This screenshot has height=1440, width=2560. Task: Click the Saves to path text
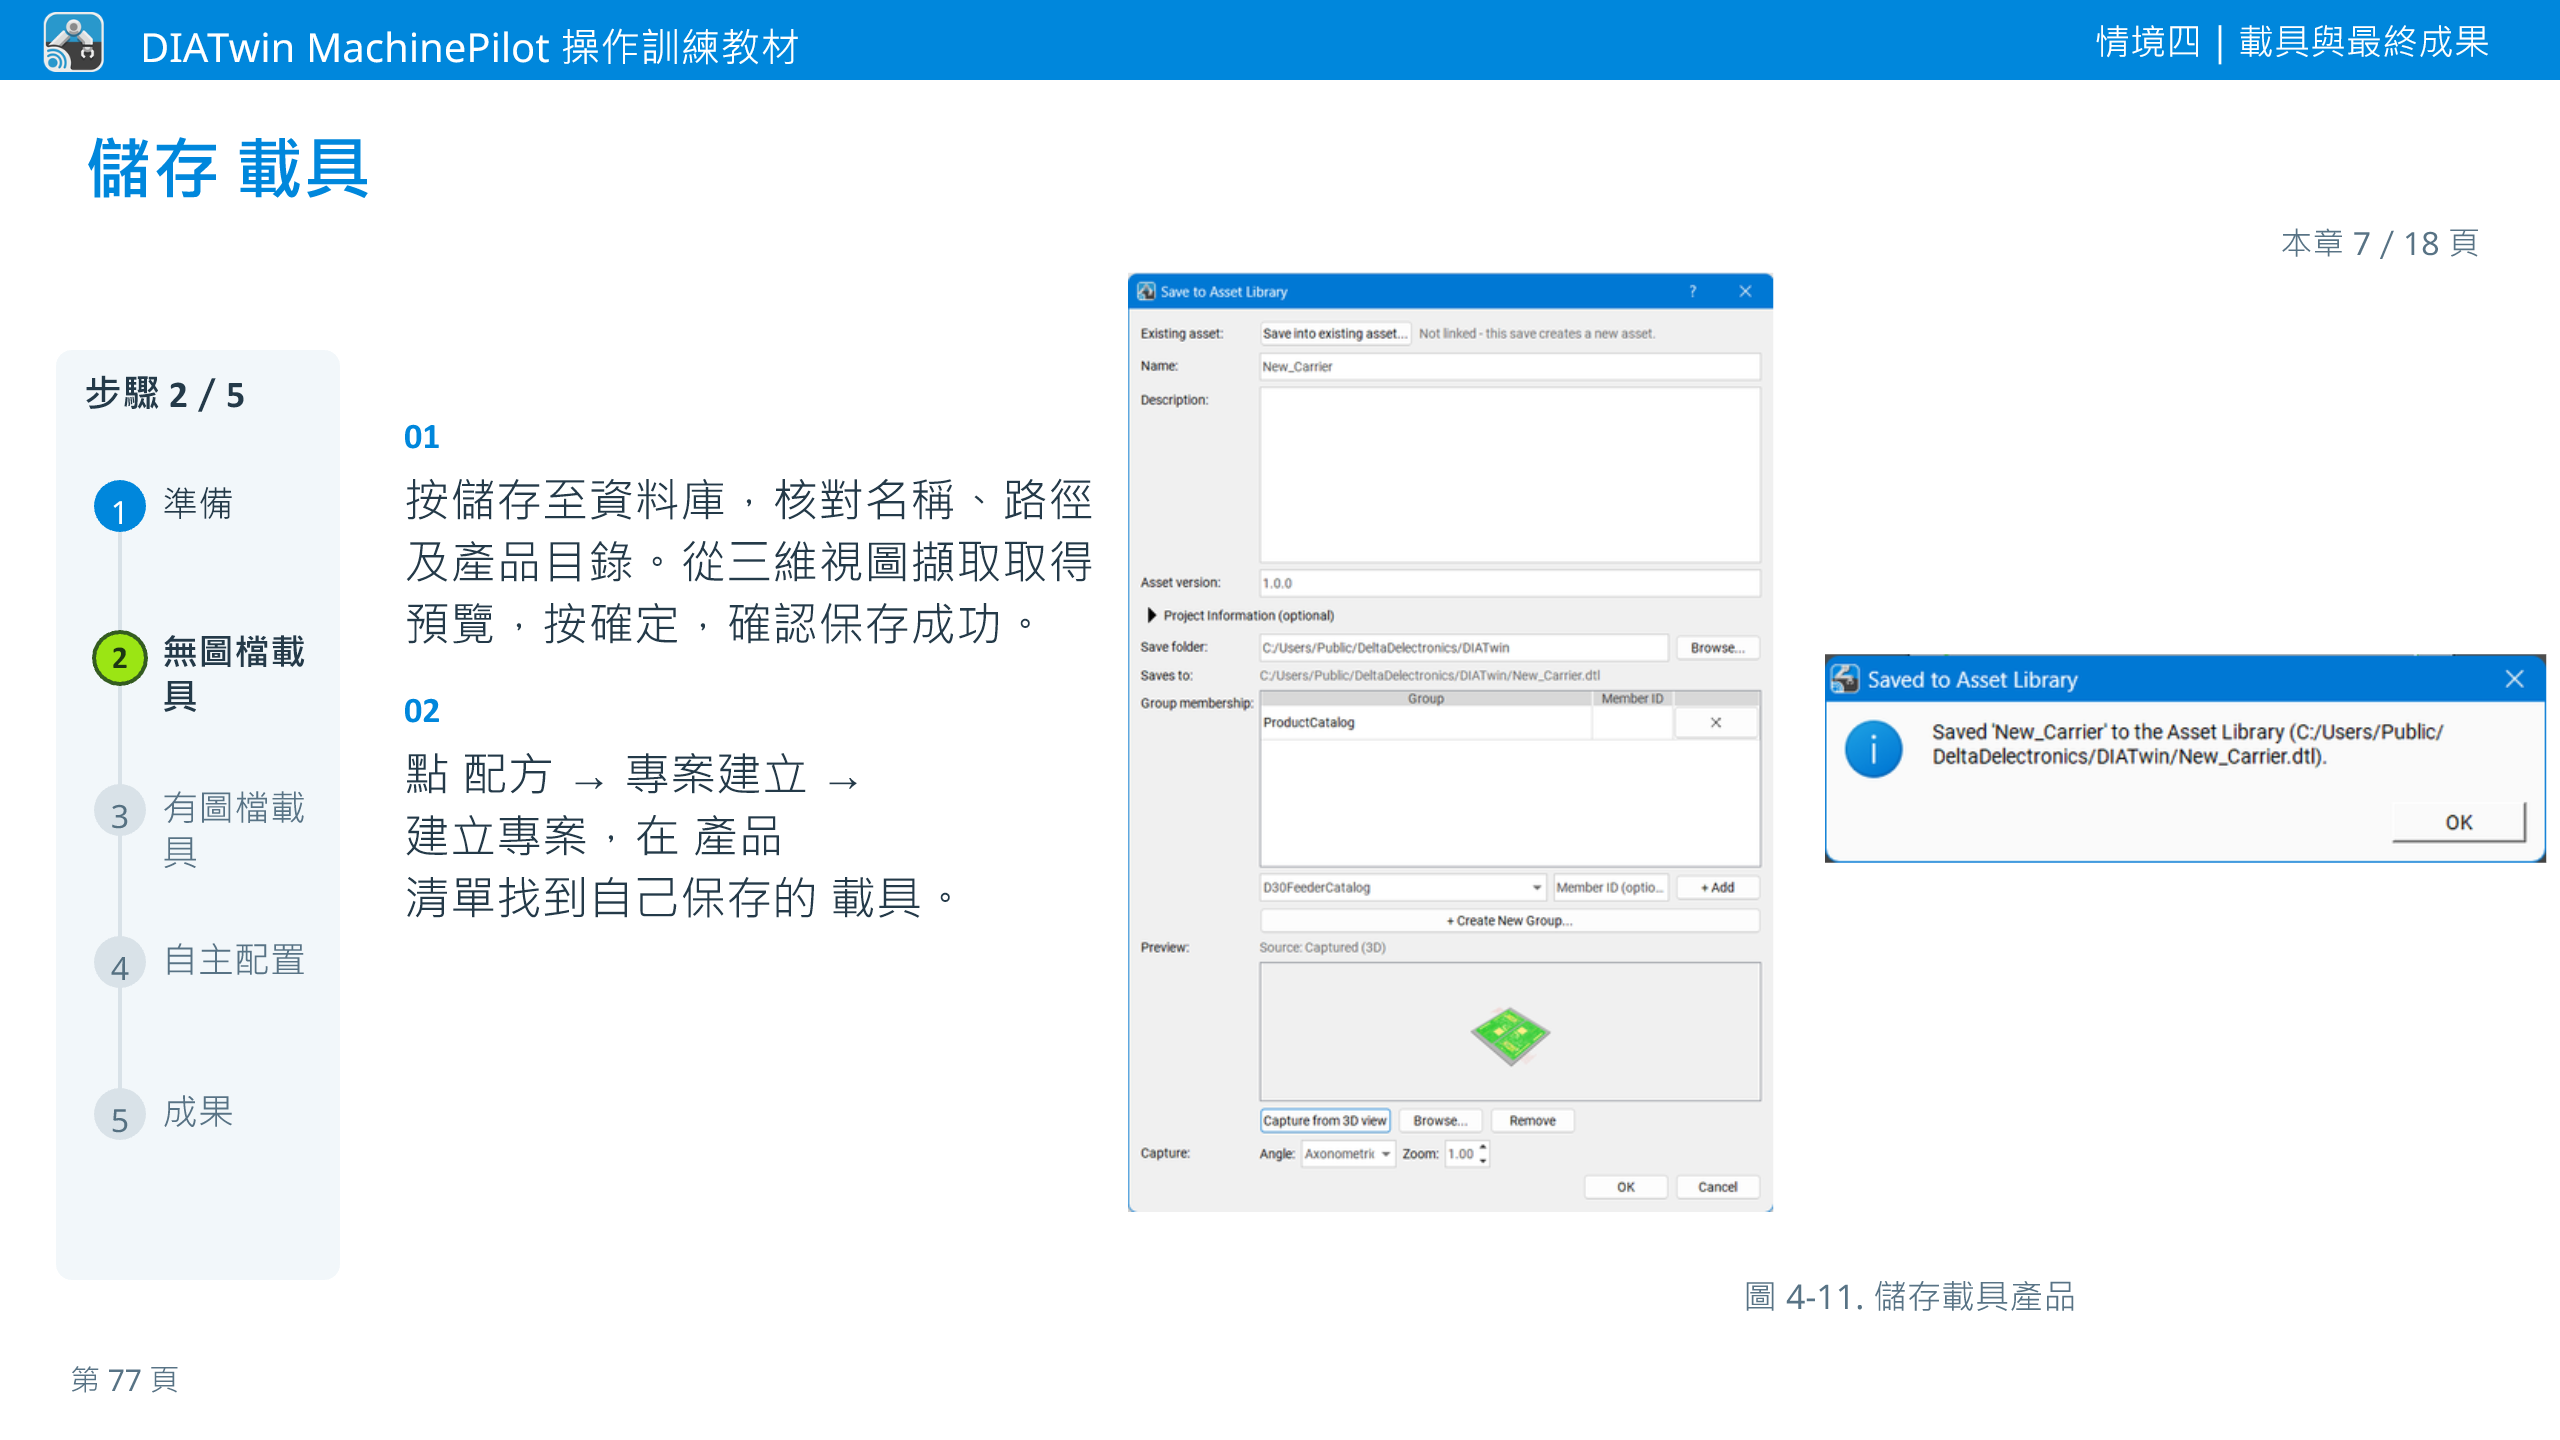tap(1429, 676)
